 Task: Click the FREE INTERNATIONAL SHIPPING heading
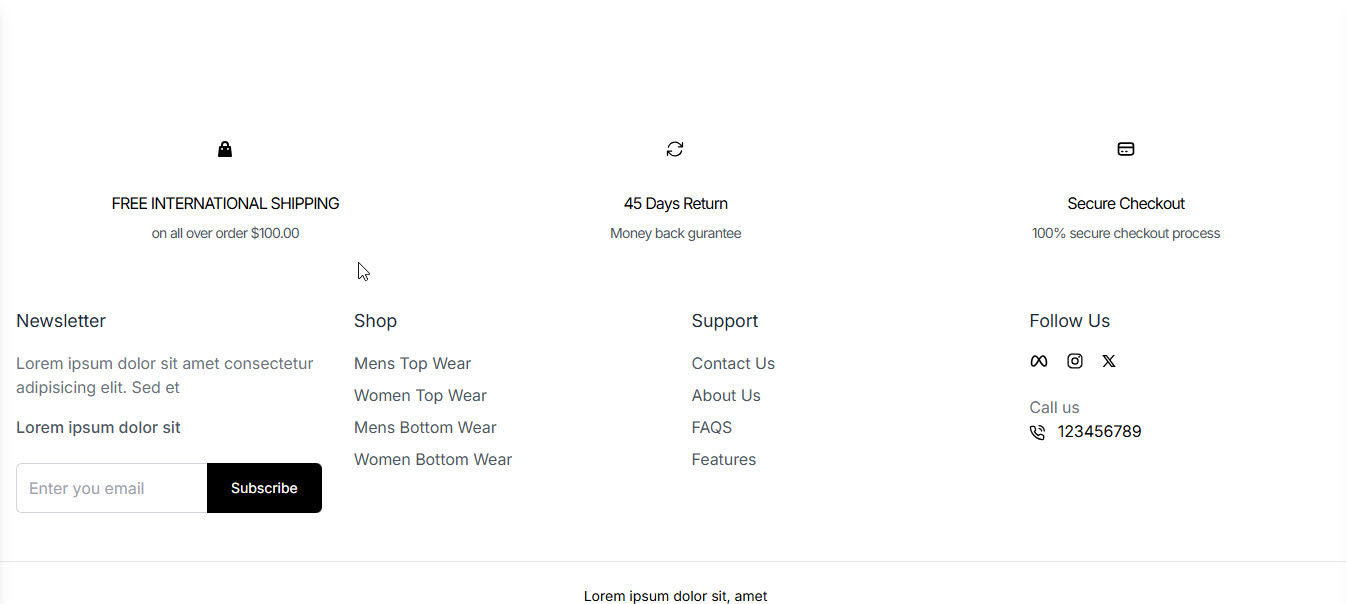226,203
